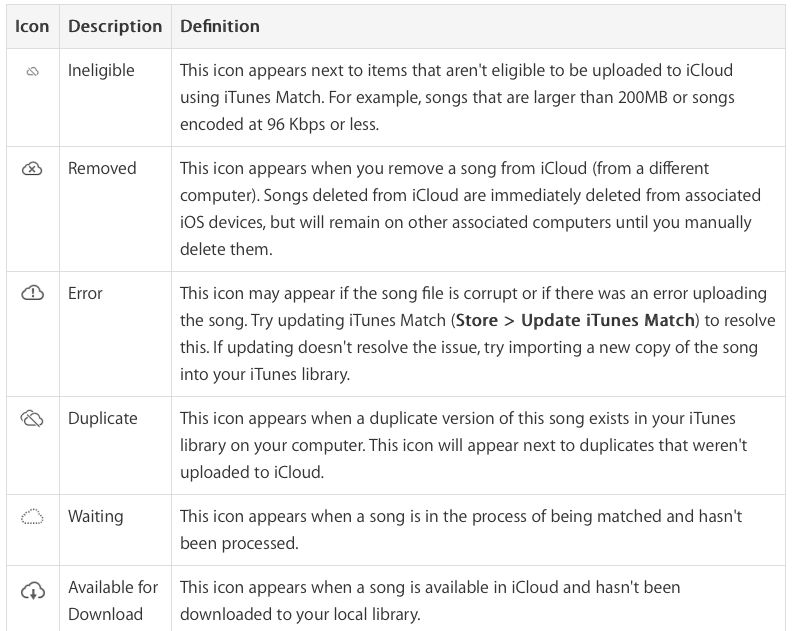
Task: Click the Removed cloud icon with X
Action: click(32, 169)
